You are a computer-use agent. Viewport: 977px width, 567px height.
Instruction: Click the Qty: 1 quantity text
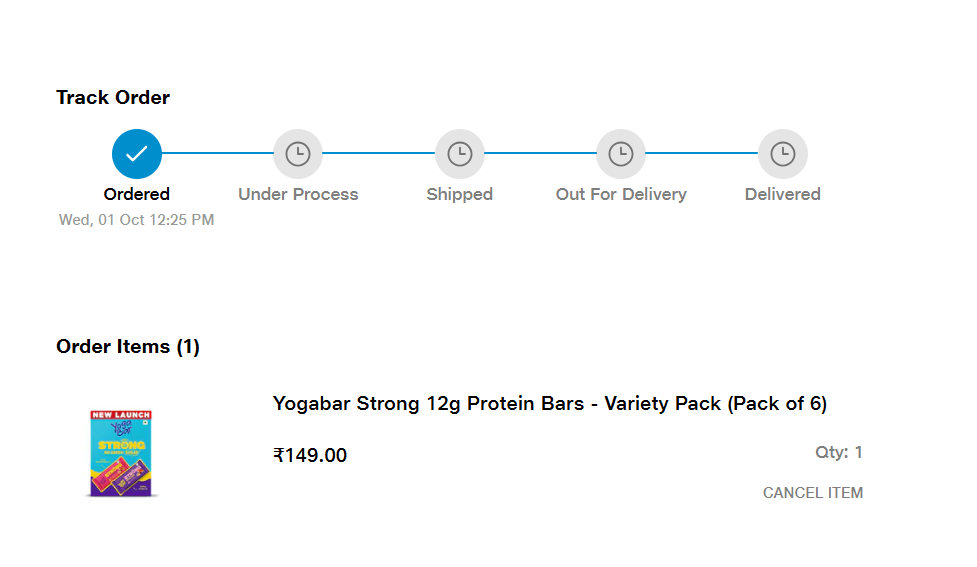(838, 453)
